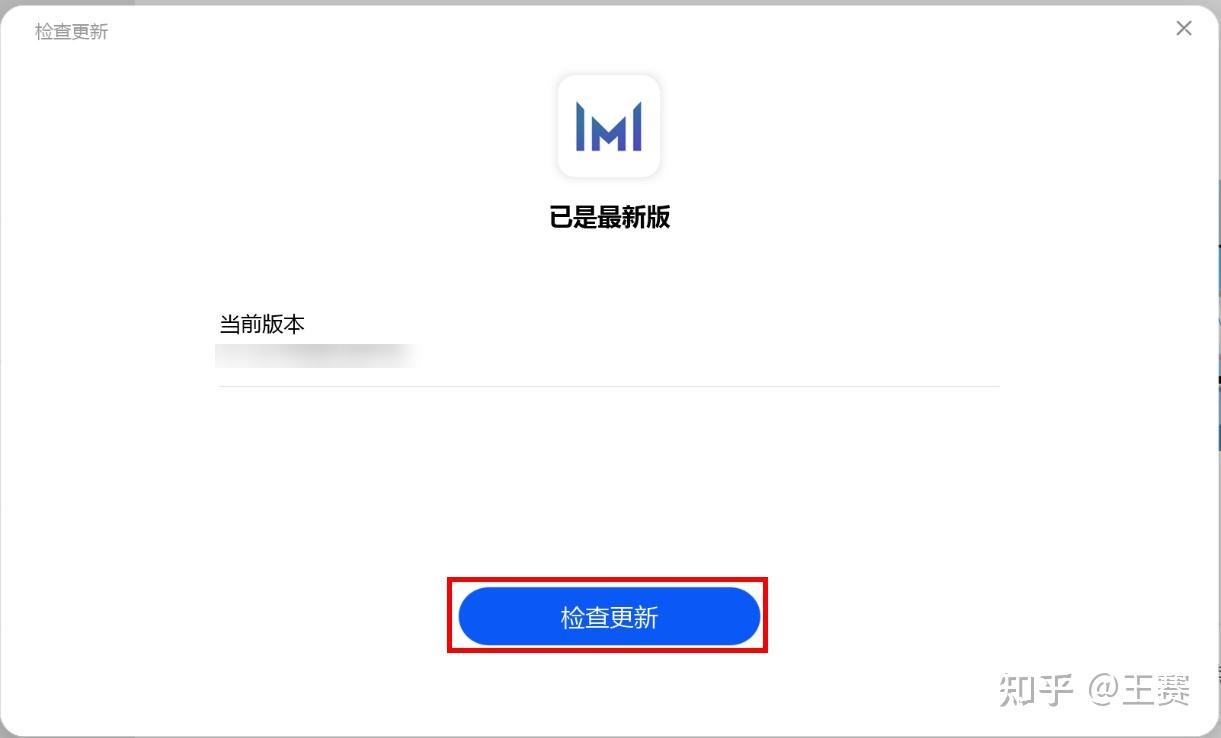Click the white rounded tile behind the logo
The width and height of the screenshot is (1221, 738).
[x=609, y=126]
